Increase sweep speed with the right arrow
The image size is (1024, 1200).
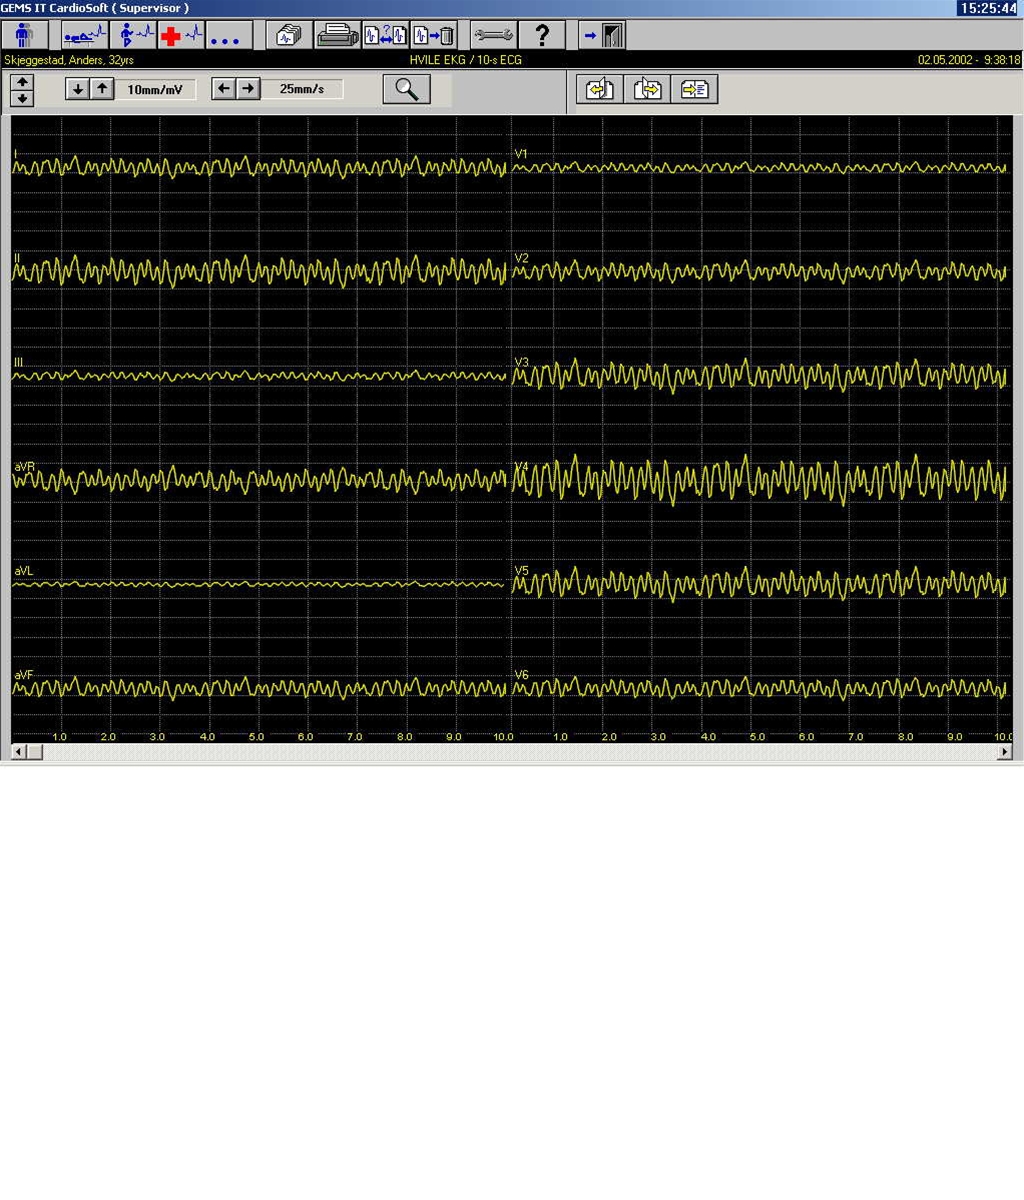click(247, 88)
